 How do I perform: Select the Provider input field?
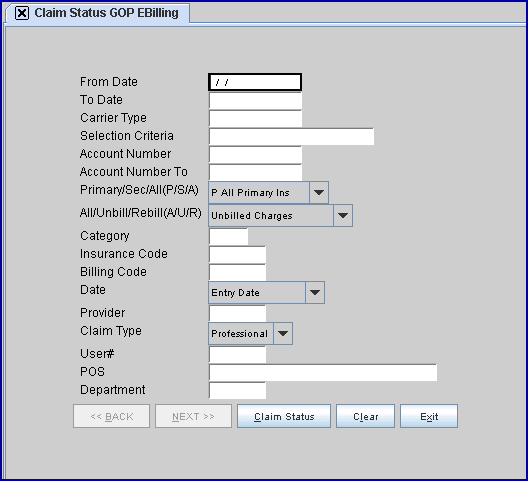coord(237,313)
